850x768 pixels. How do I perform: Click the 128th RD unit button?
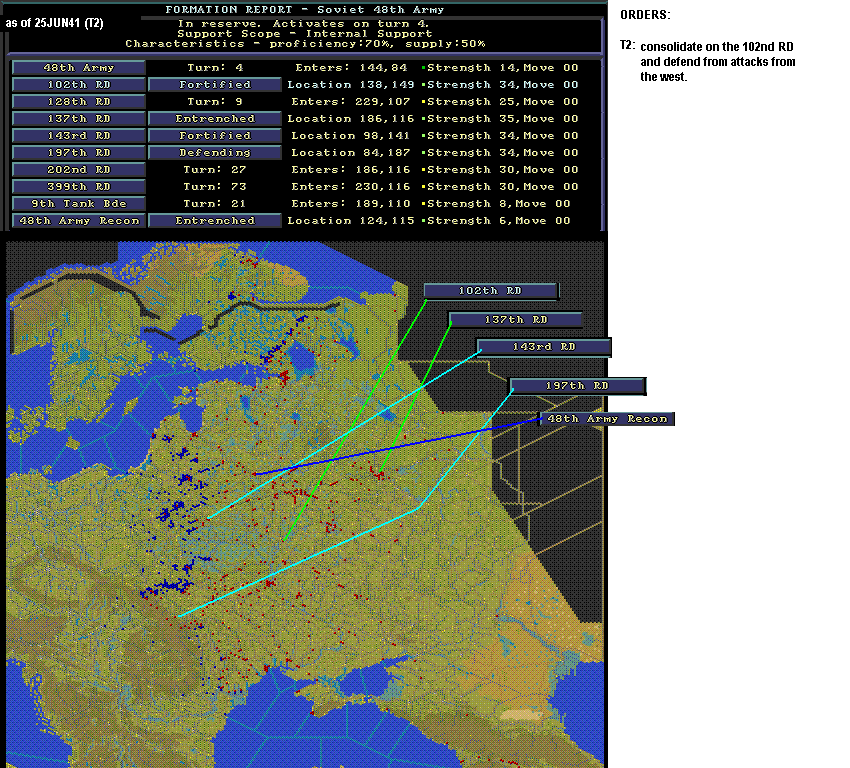tap(79, 102)
